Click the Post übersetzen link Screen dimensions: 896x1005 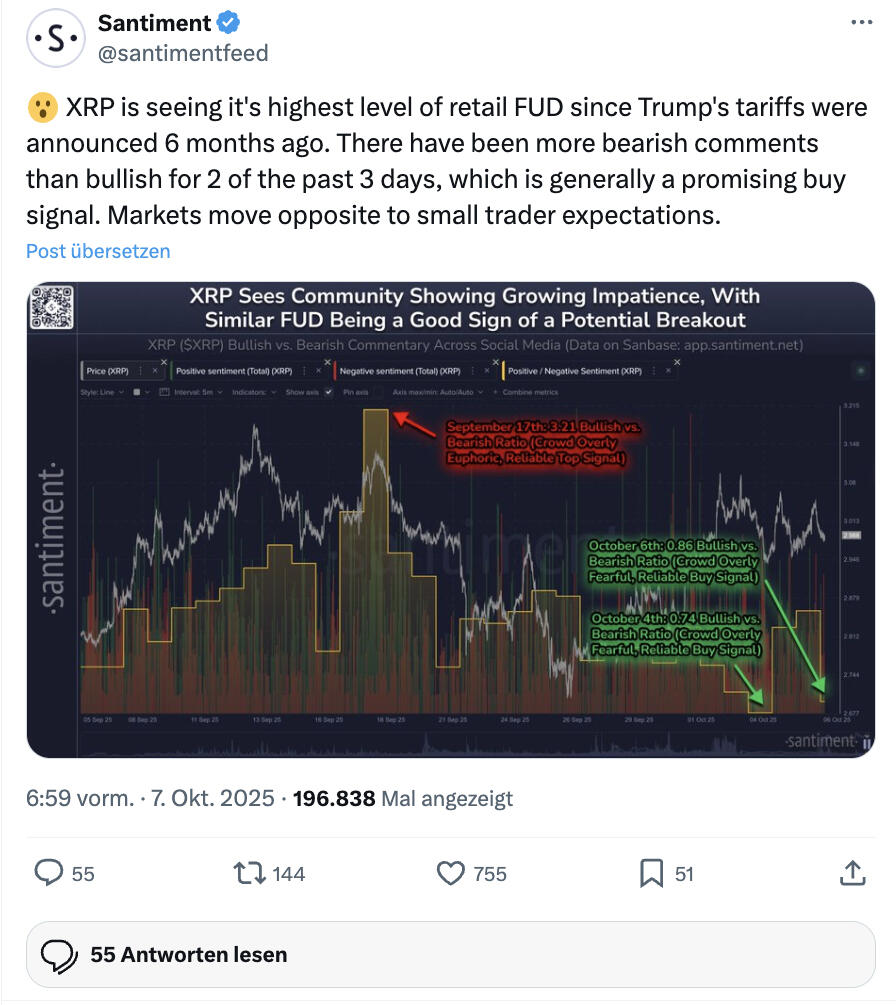[98, 251]
